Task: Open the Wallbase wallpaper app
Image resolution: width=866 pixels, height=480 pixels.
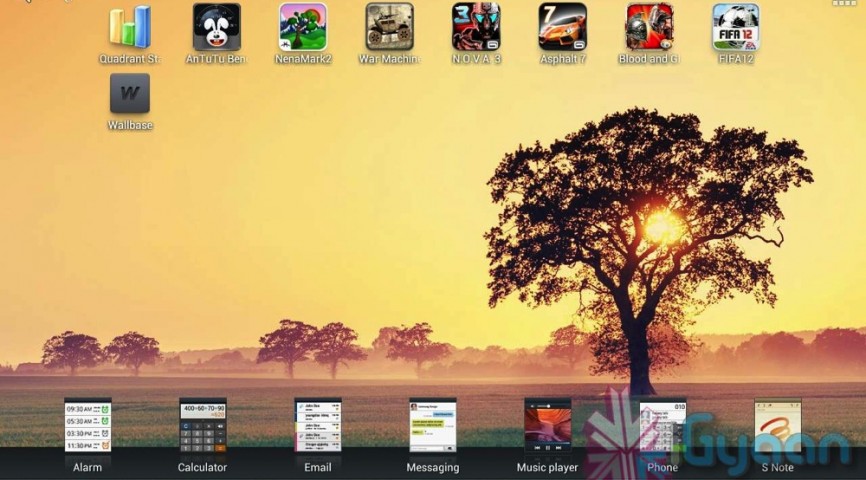Action: (x=130, y=94)
